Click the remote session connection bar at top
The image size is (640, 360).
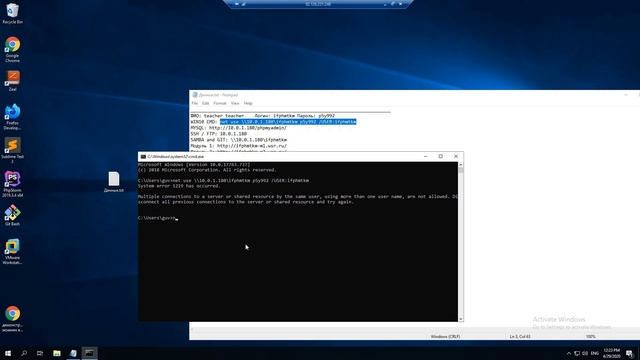(x=318, y=4)
